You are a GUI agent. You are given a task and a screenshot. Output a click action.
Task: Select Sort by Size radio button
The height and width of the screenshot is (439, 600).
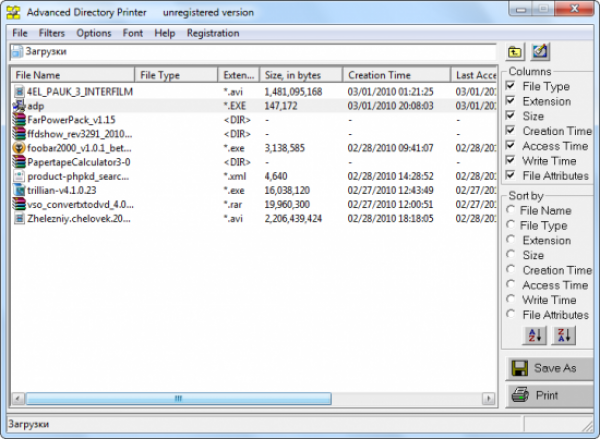[x=511, y=255]
